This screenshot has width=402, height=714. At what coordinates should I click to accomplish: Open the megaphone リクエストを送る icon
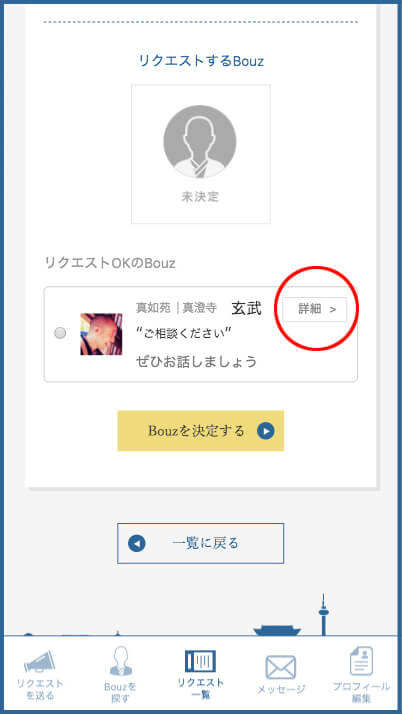40,663
